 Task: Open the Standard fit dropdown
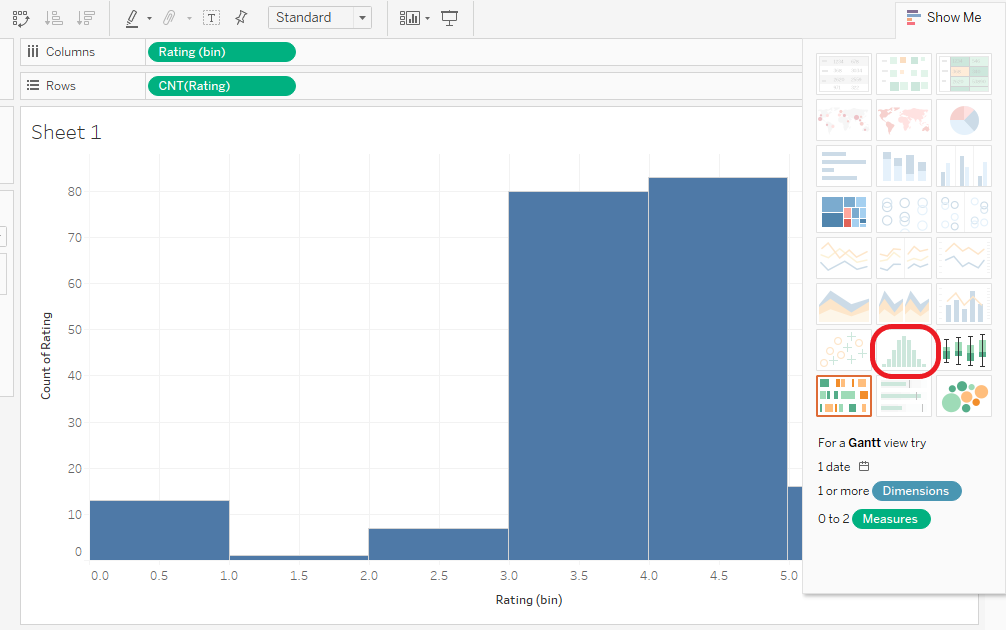coord(319,17)
